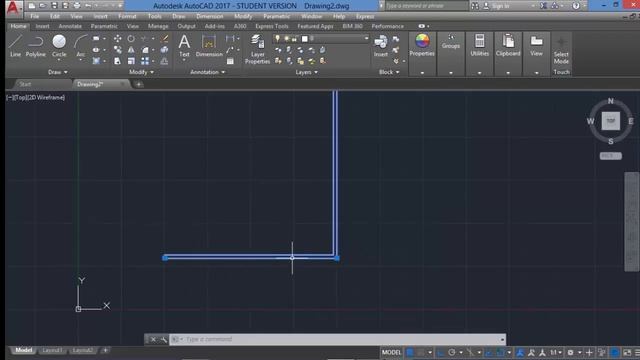Click the Copy tool icon

(118, 50)
